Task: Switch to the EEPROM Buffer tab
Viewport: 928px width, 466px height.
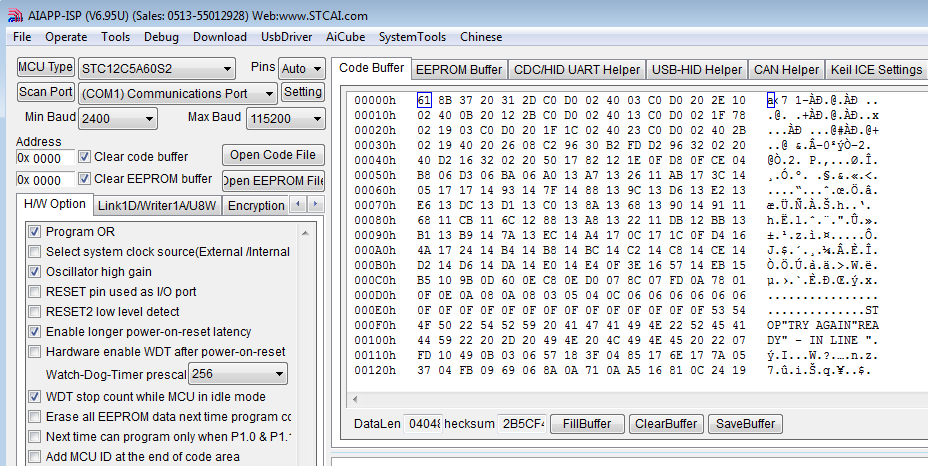Action: (x=458, y=70)
